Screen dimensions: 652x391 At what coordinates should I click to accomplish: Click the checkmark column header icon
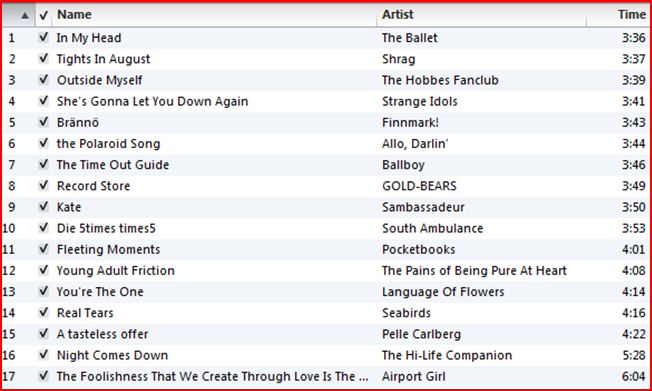point(44,15)
